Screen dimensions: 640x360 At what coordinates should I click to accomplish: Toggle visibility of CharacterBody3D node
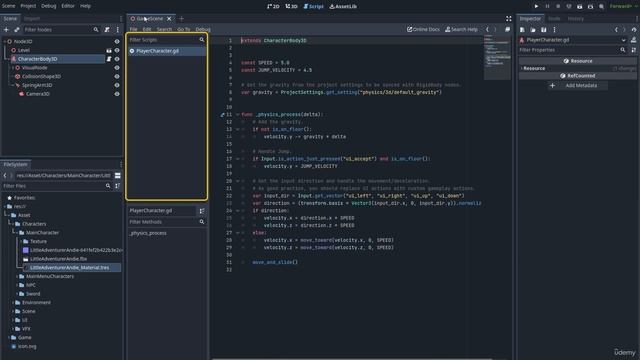(x=117, y=59)
